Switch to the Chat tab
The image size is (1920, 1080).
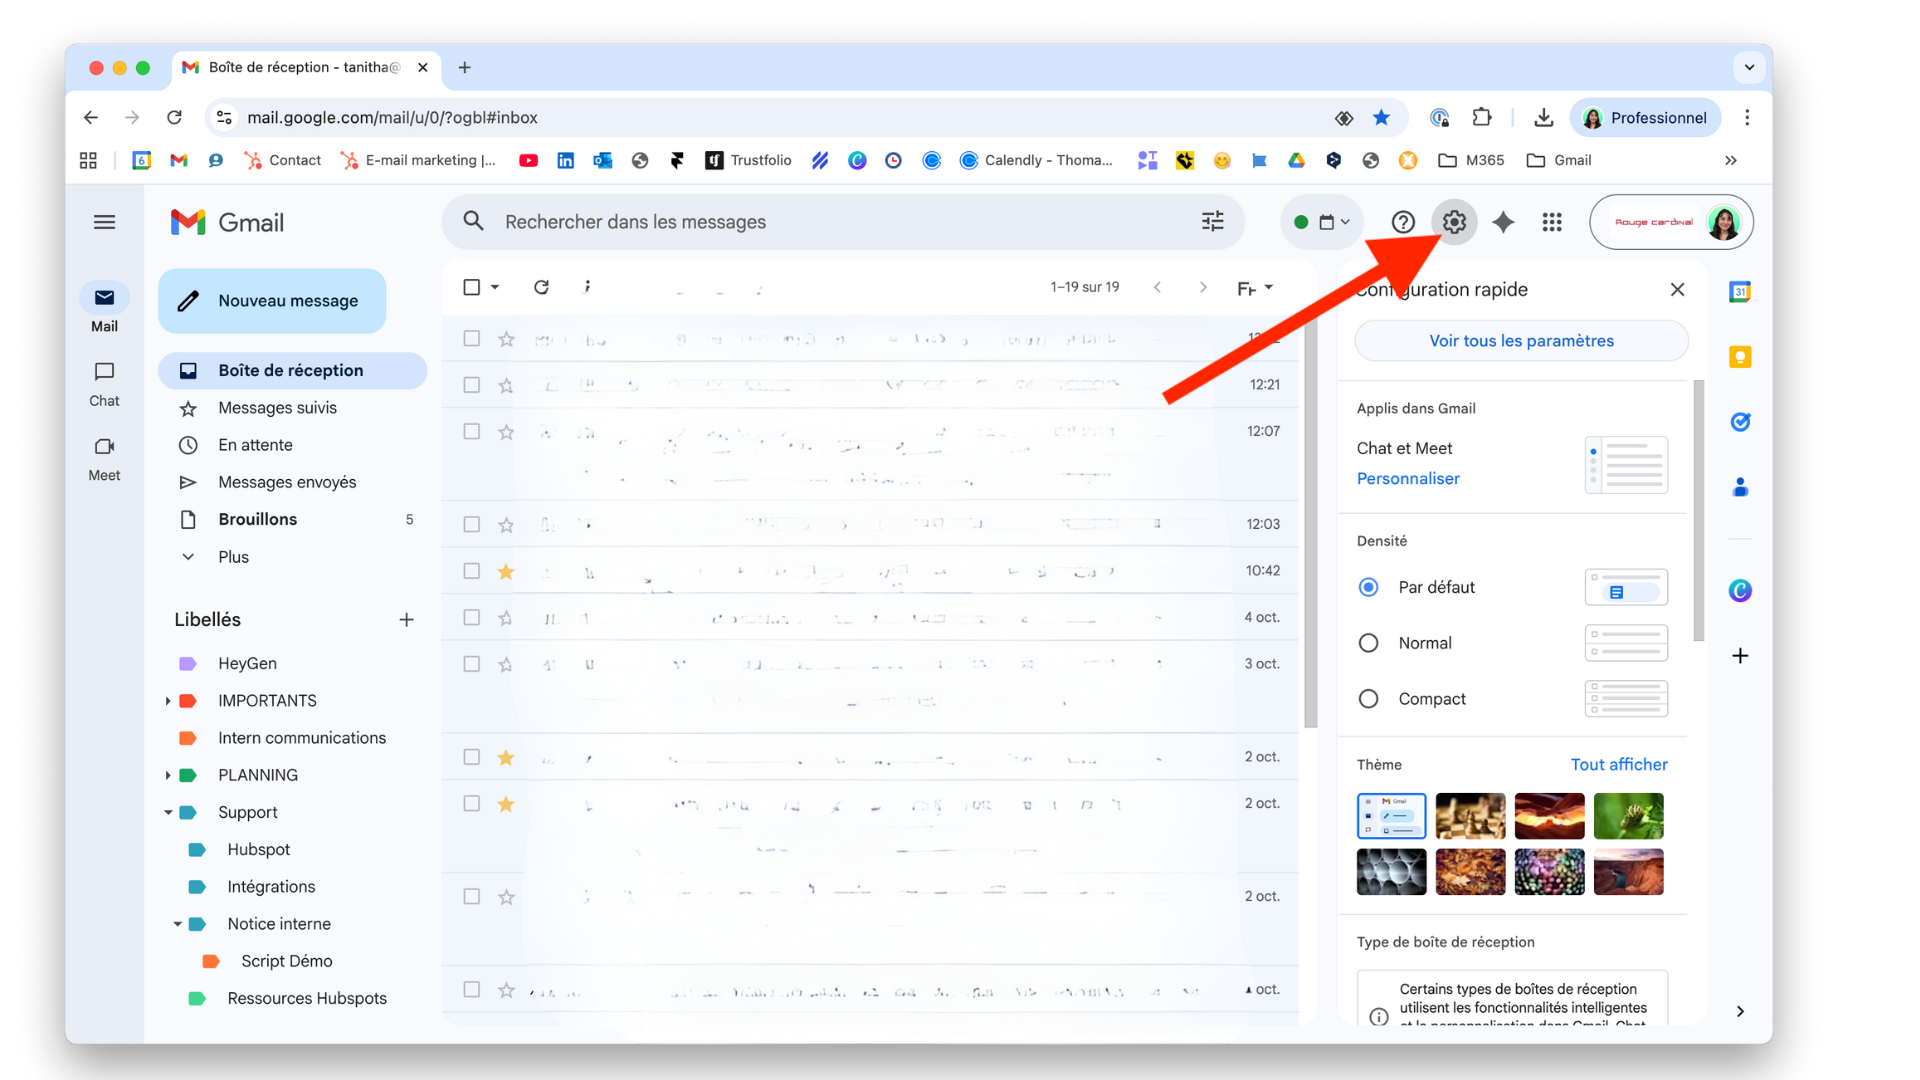click(104, 384)
